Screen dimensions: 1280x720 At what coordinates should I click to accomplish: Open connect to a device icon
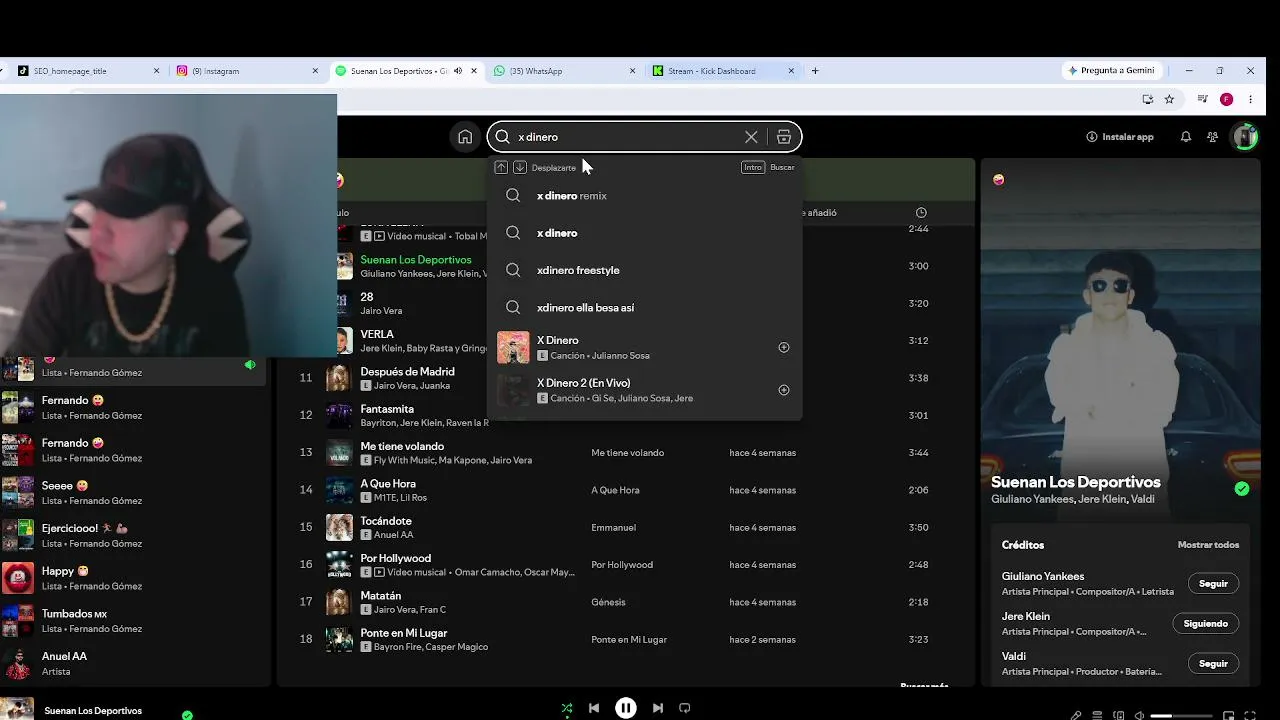1119,715
